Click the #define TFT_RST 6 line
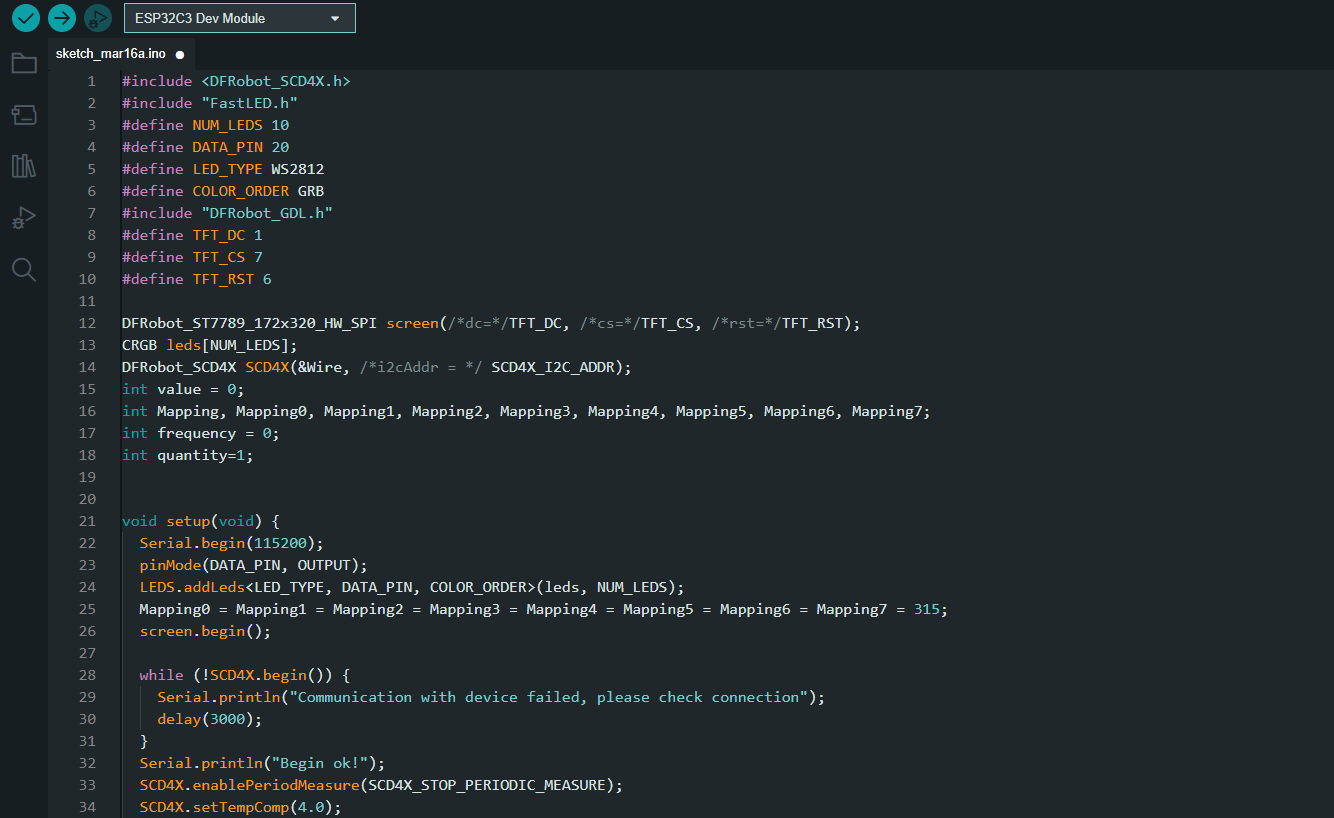The width and height of the screenshot is (1334, 818). click(196, 279)
